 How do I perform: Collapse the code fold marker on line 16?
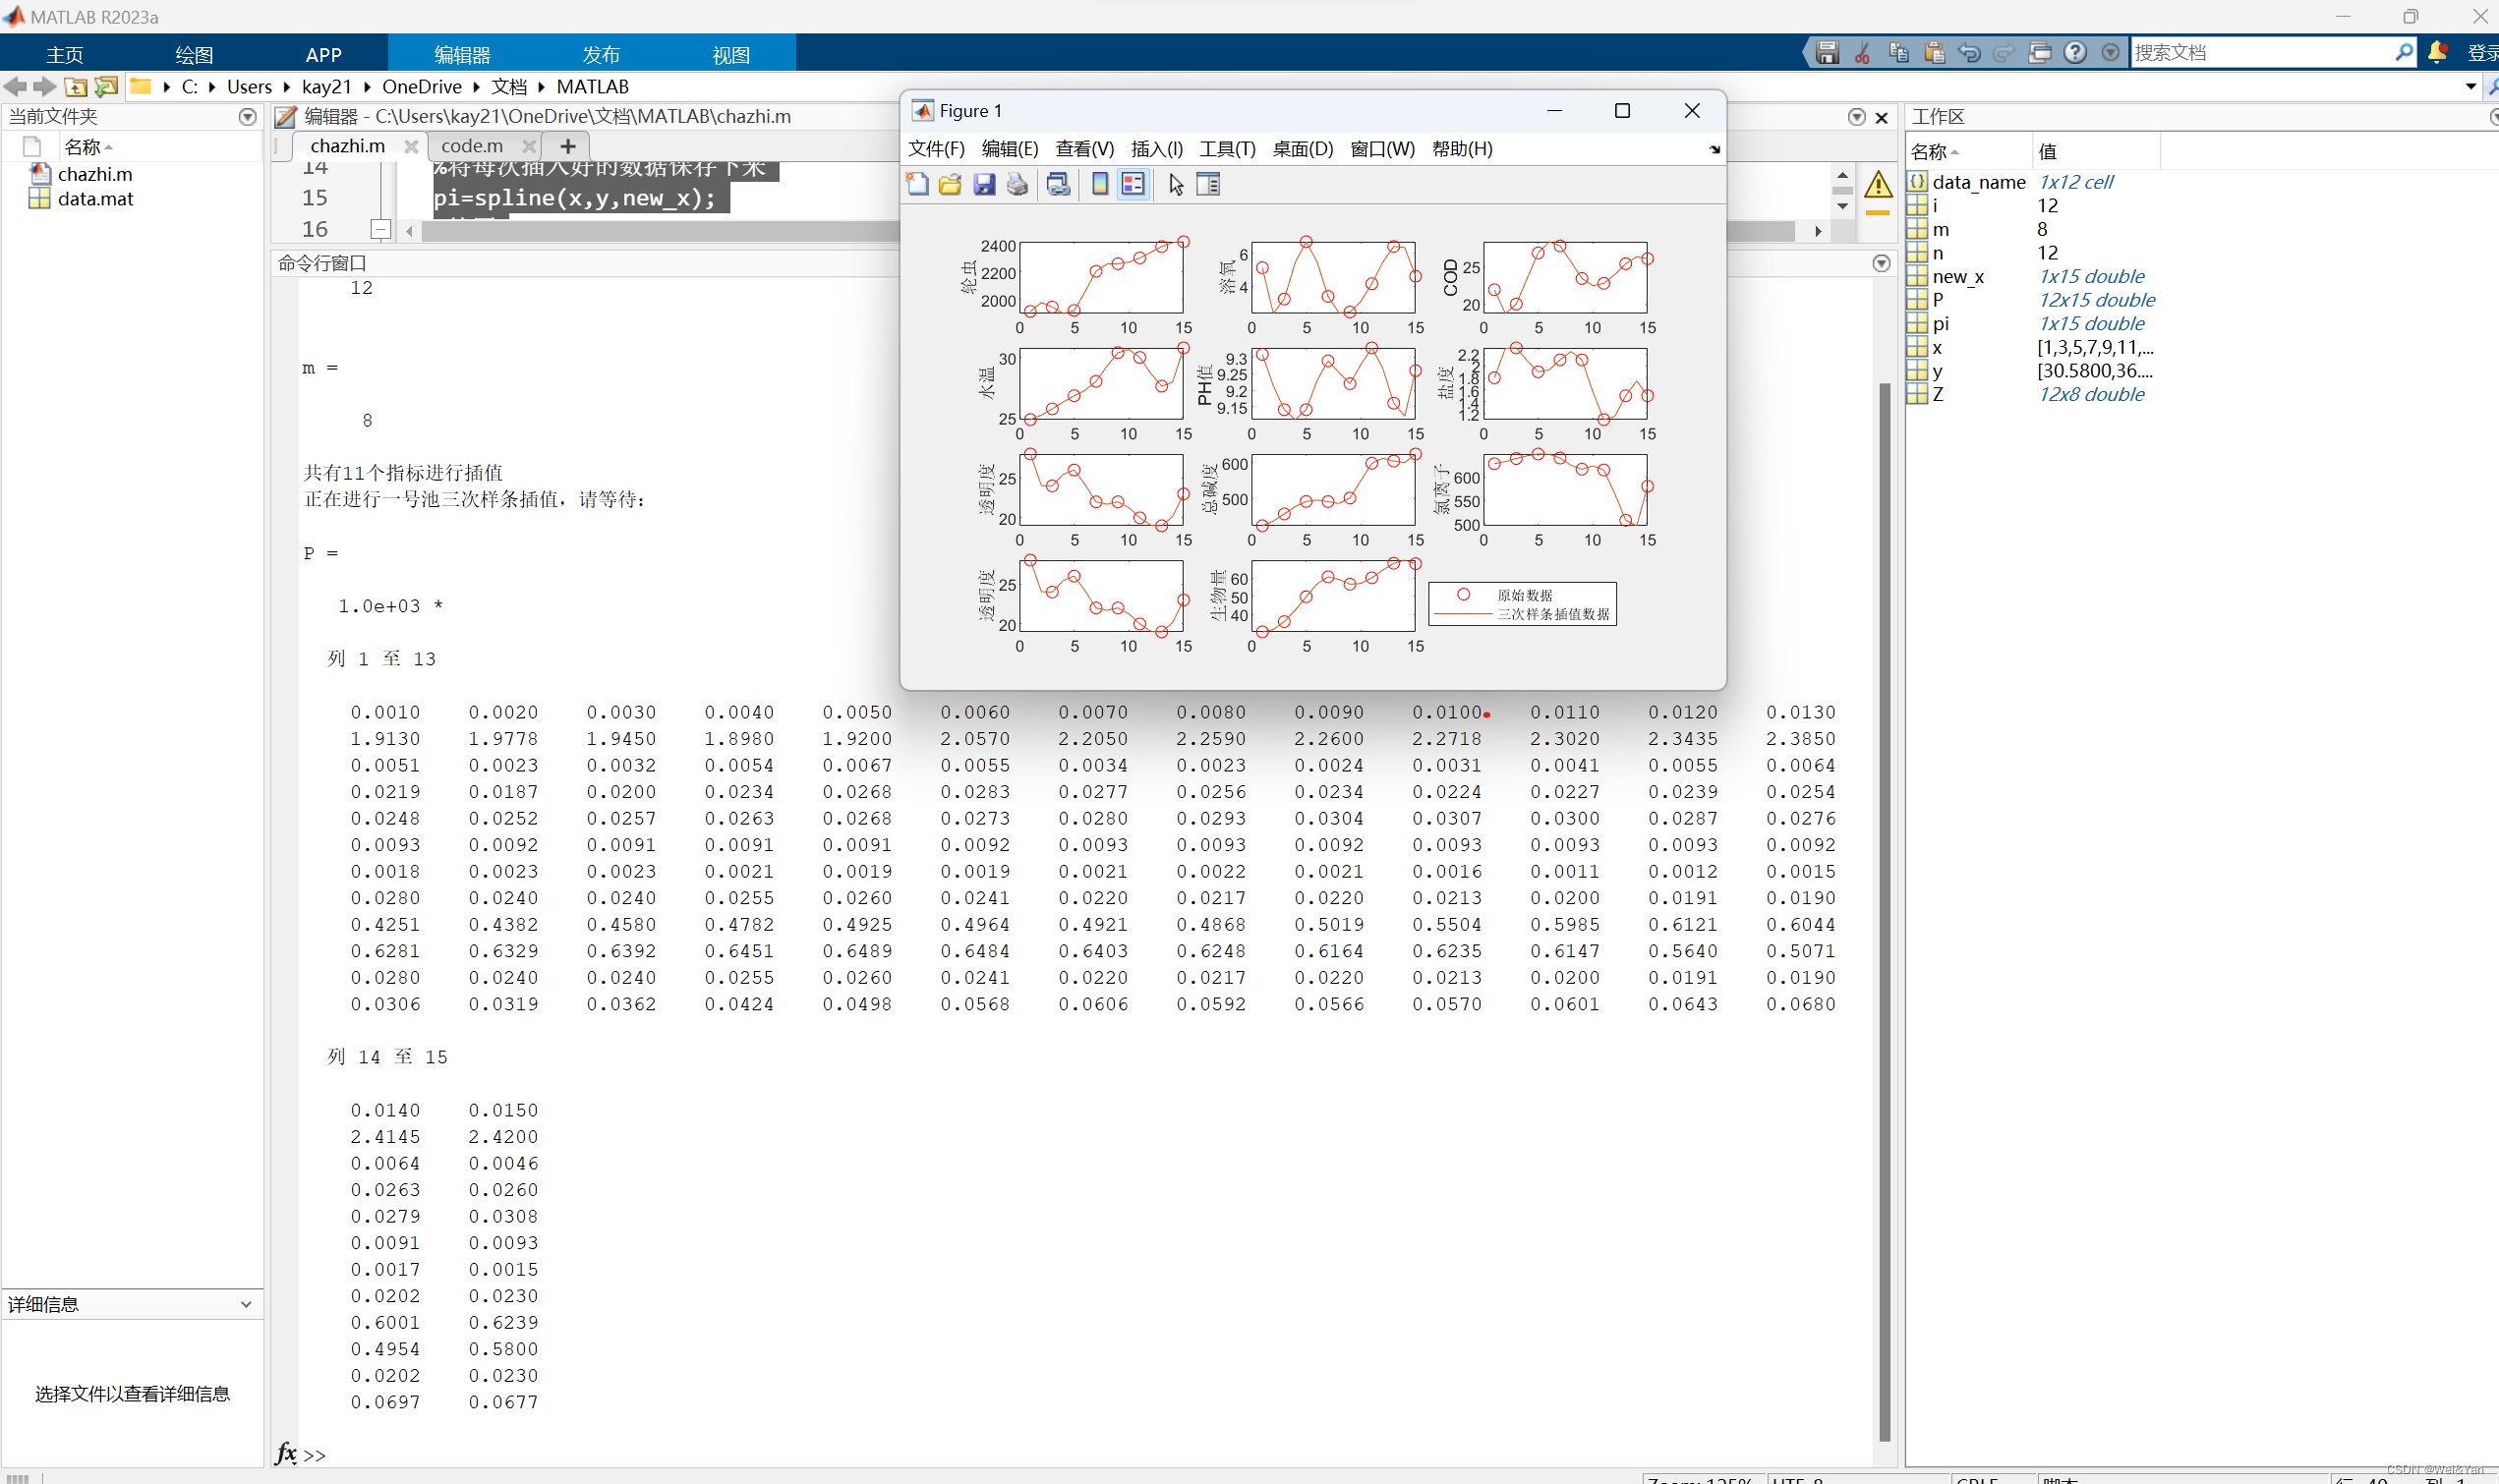[x=380, y=229]
